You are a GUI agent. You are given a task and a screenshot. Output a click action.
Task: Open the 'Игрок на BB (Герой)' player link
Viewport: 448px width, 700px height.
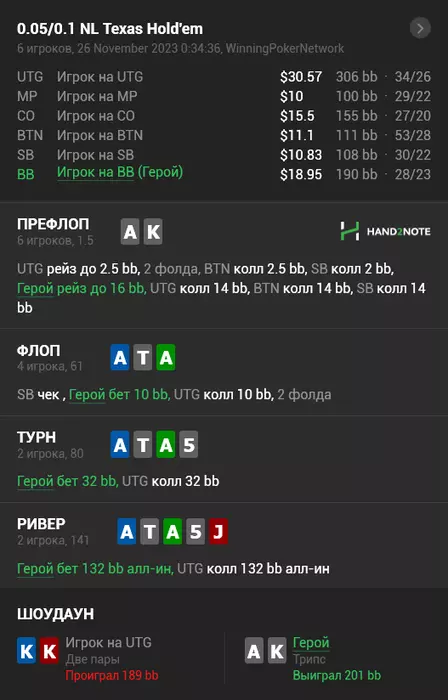(120, 172)
